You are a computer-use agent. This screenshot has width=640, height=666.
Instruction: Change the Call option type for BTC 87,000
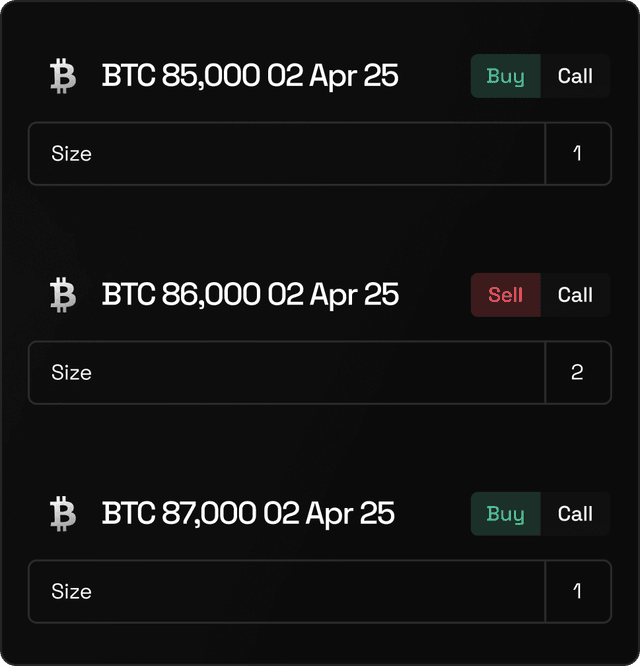coord(575,514)
